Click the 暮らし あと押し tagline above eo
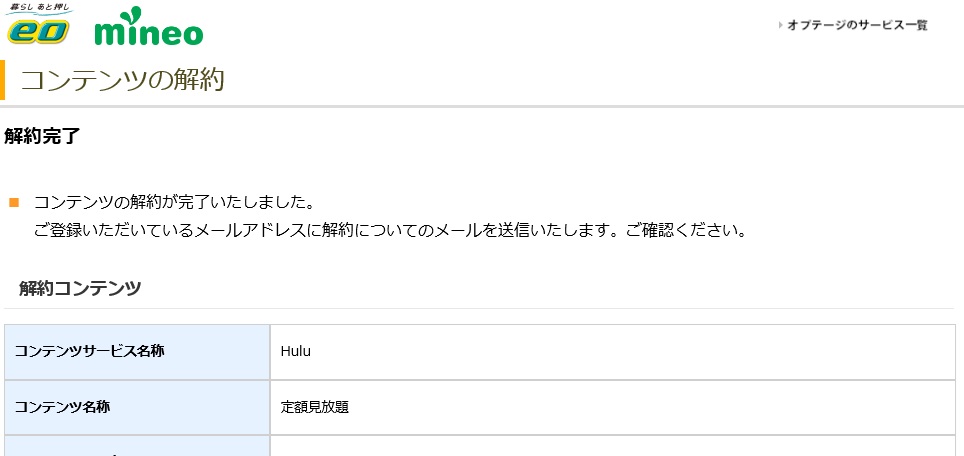The image size is (964, 456). (39, 8)
